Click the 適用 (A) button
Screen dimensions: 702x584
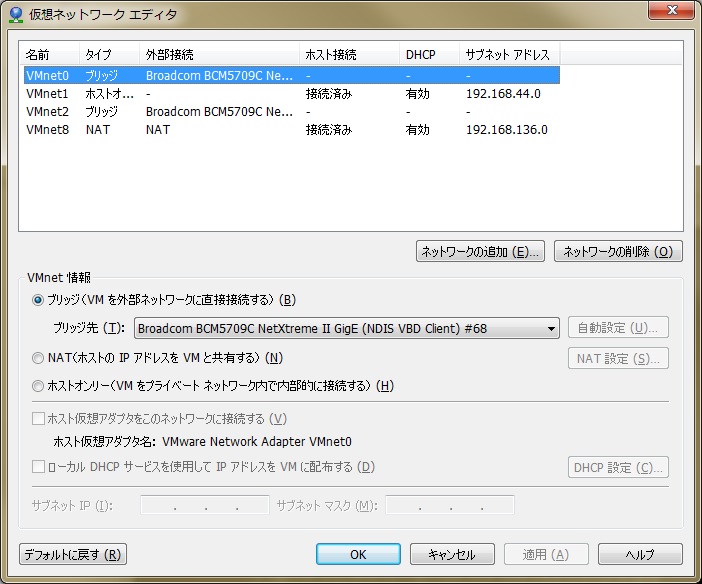point(546,554)
